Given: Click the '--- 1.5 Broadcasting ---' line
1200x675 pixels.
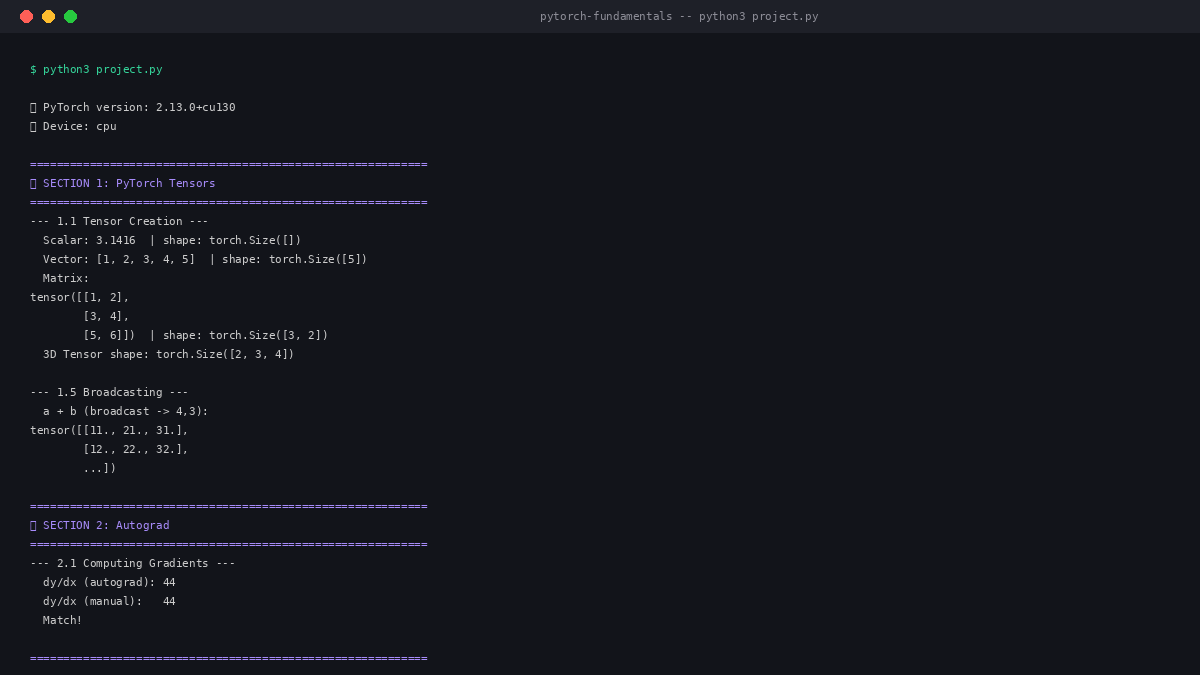Looking at the screenshot, I should 109,392.
